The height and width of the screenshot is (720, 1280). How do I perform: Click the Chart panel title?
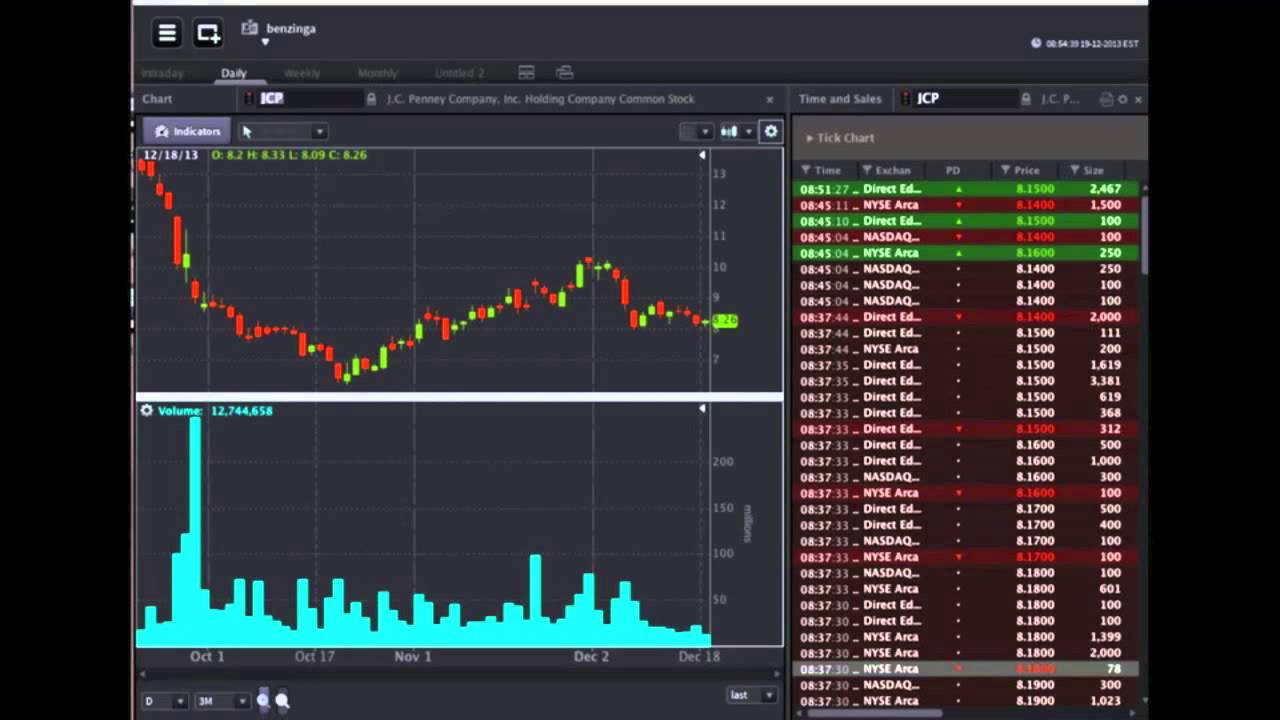coord(157,99)
